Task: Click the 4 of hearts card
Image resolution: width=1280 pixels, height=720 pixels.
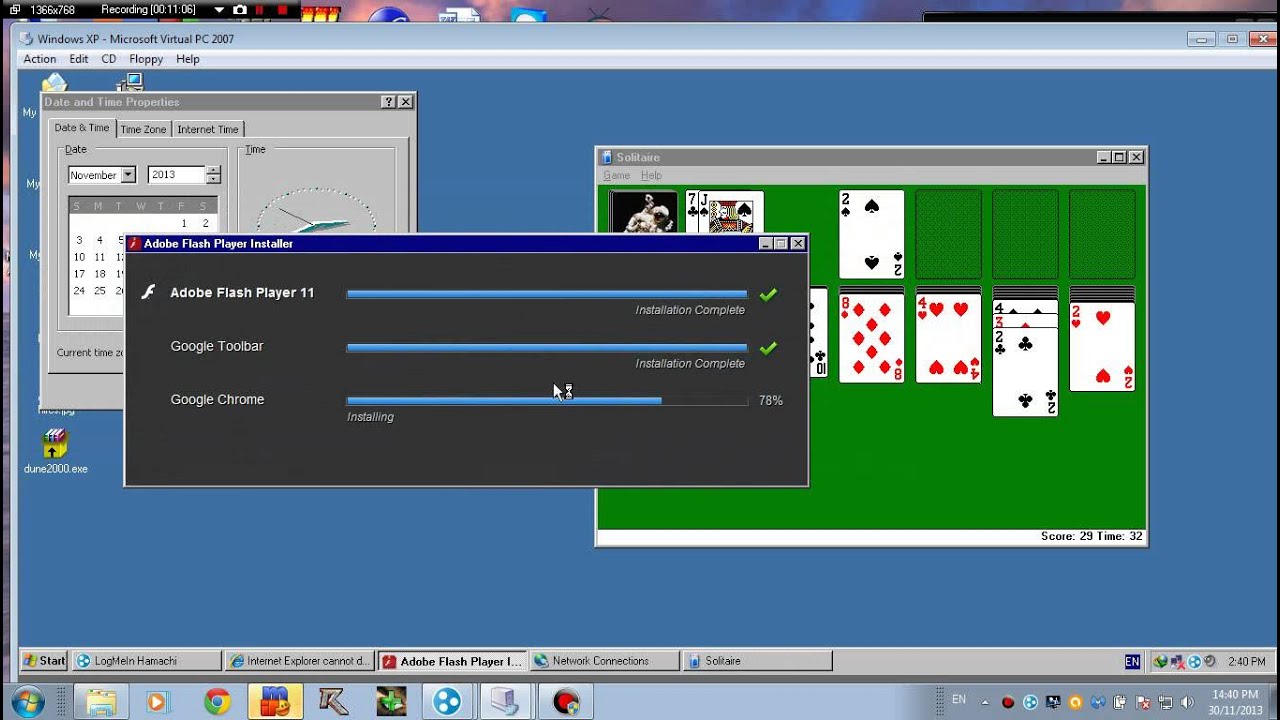Action: pos(948,339)
